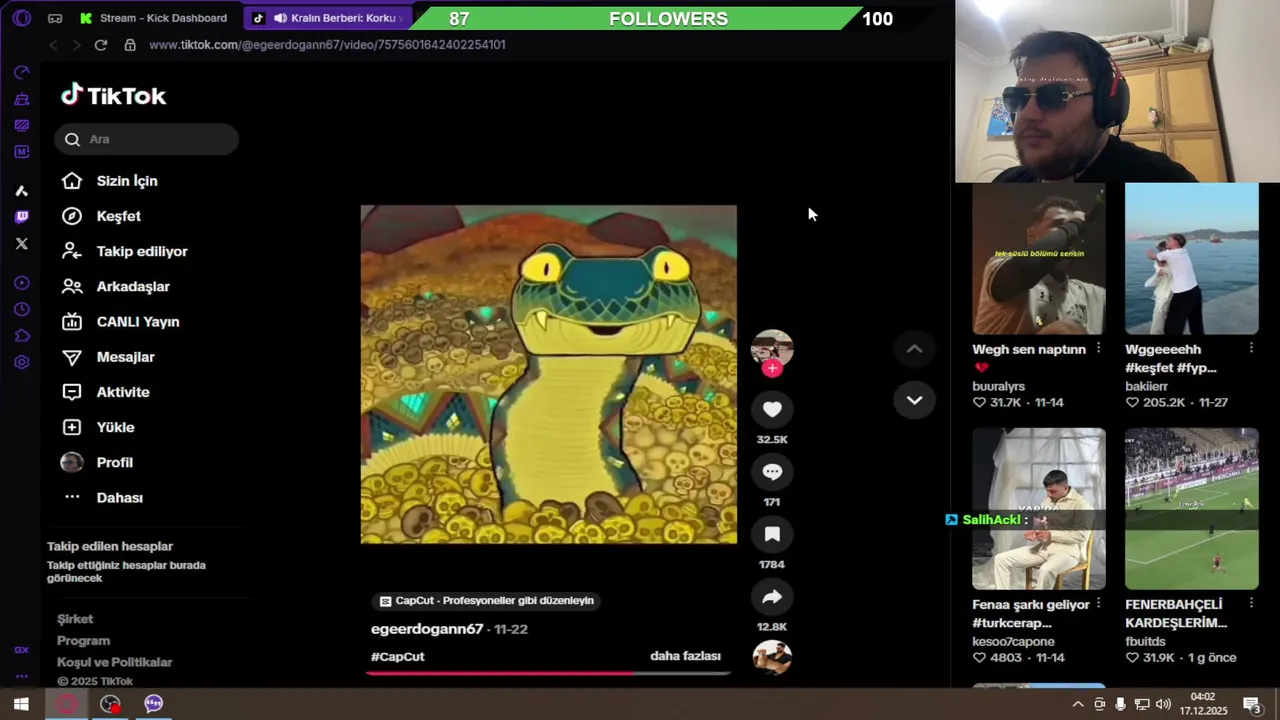Open GX Cleaner broom icon in sidebar
The height and width of the screenshot is (720, 1280).
click(22, 99)
